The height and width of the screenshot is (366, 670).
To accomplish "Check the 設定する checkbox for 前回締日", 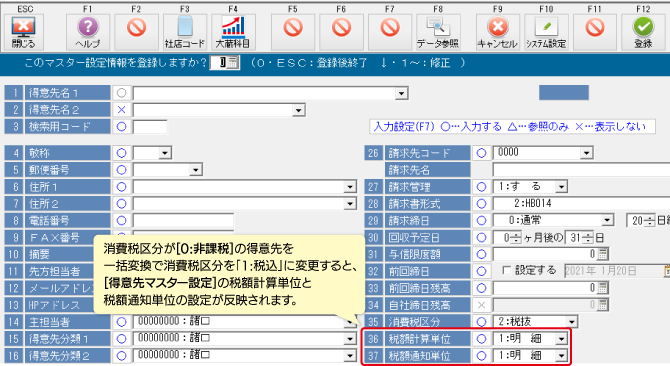I will tap(506, 271).
